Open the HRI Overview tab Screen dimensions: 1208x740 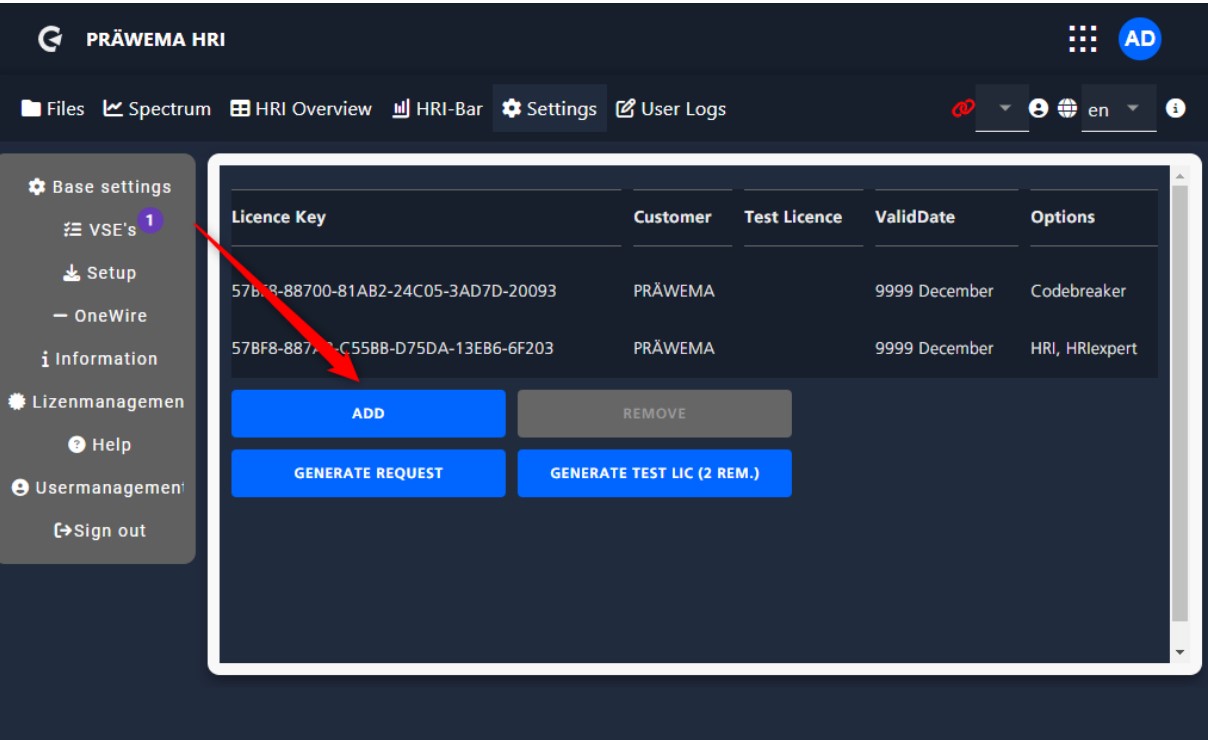click(x=301, y=109)
